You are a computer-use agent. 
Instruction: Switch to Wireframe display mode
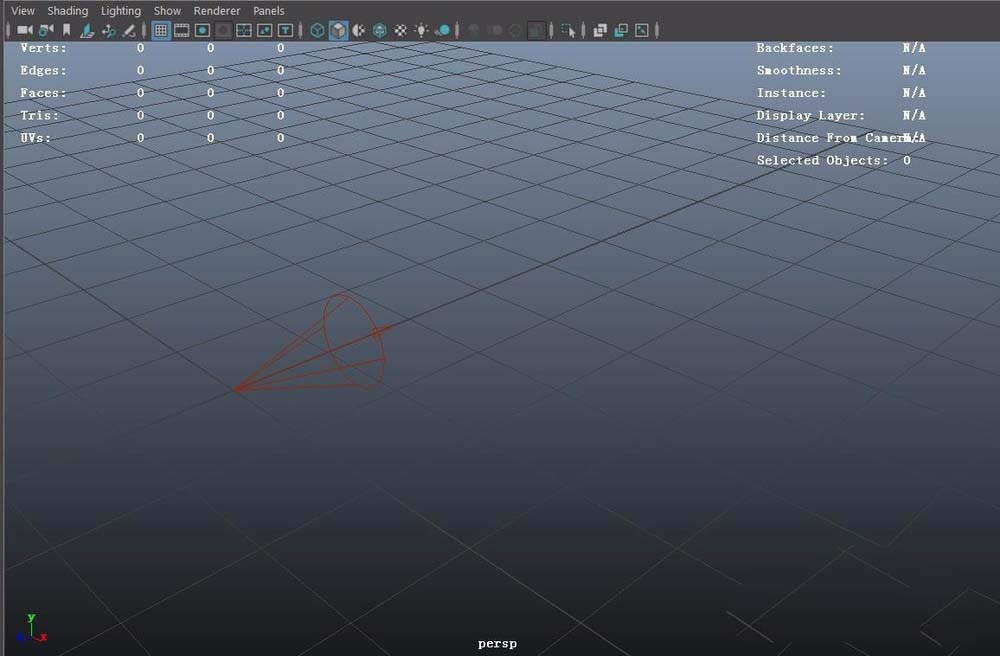point(317,30)
